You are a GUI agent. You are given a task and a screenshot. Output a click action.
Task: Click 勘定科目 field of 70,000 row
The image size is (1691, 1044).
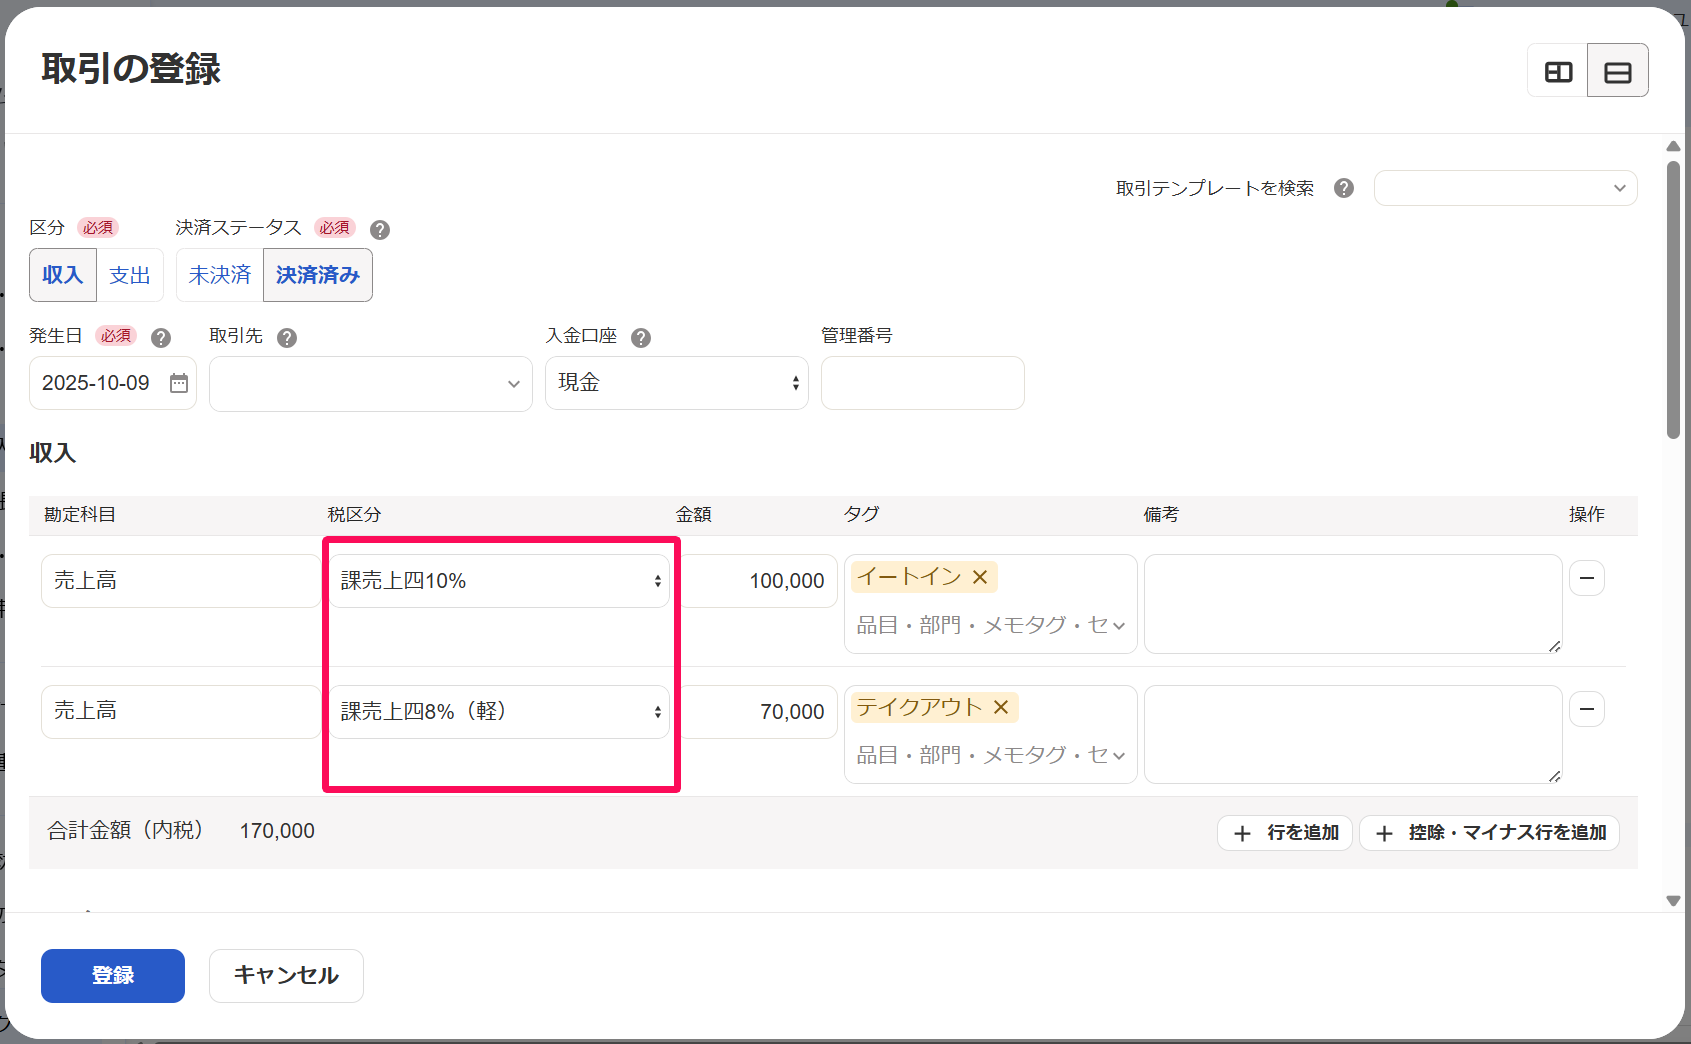181,712
